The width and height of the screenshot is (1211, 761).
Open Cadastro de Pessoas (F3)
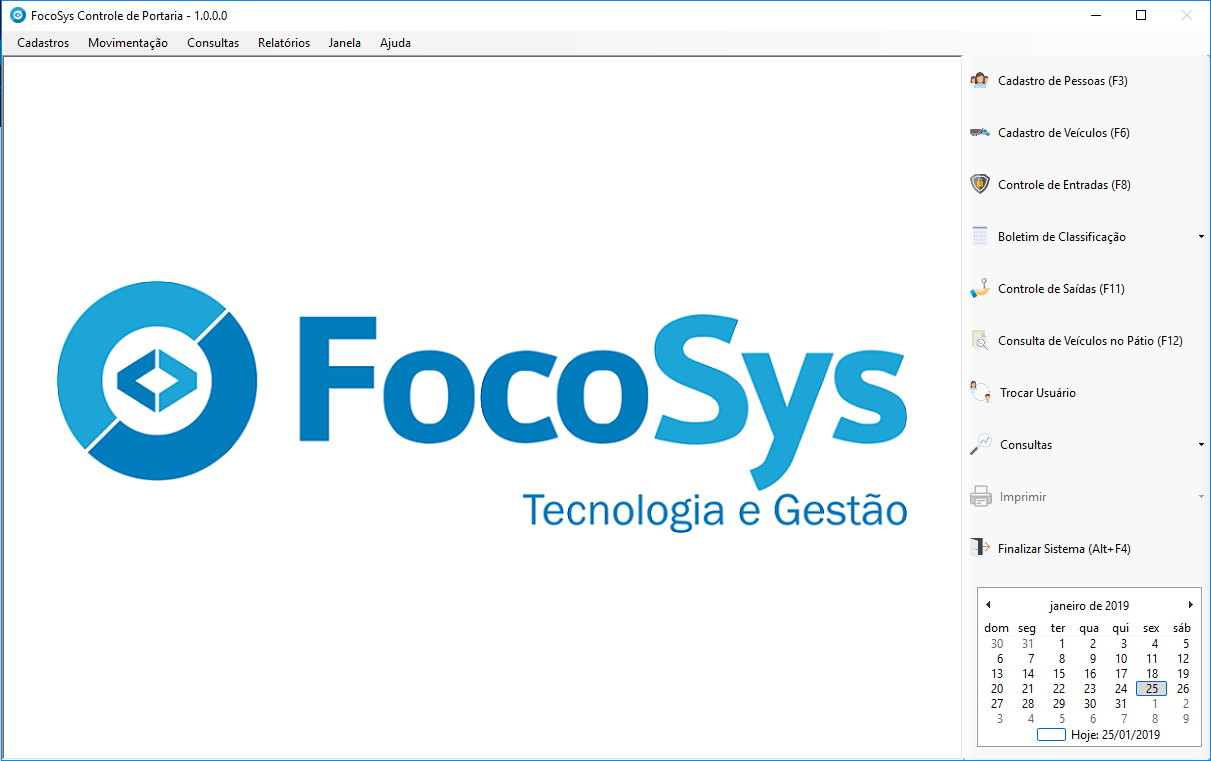pos(1063,81)
